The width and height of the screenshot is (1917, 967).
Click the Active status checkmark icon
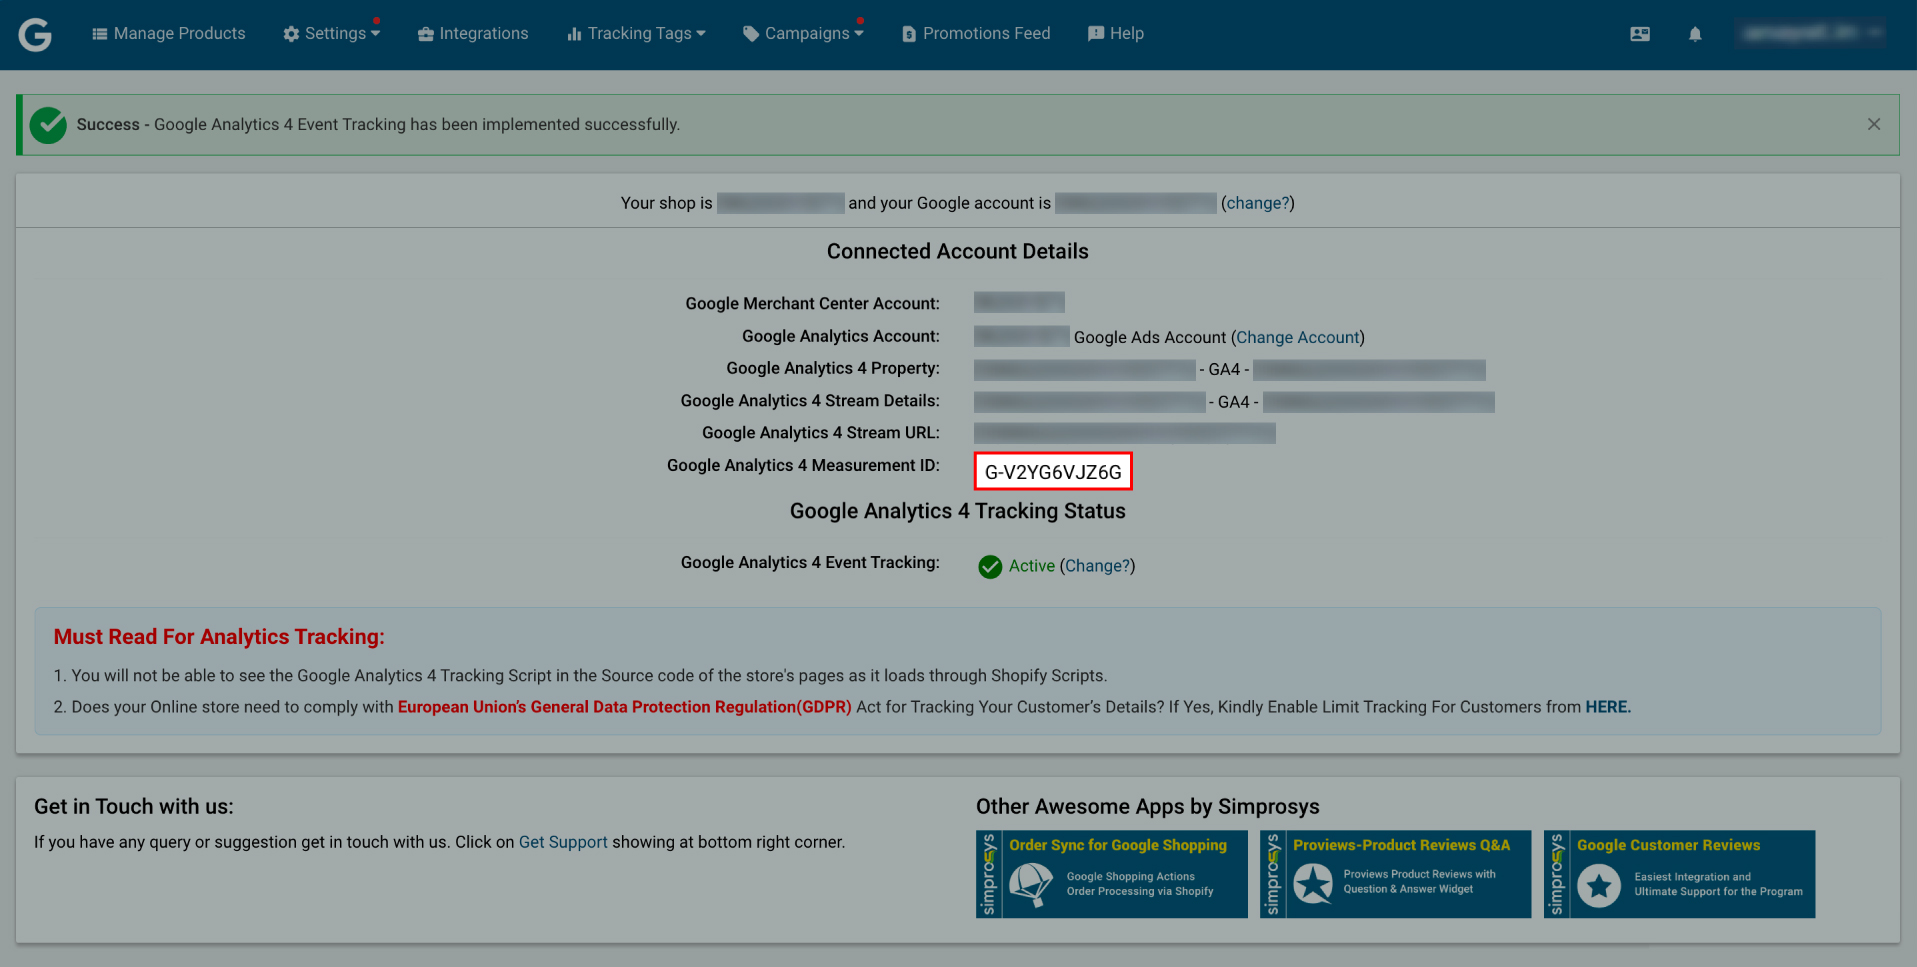(990, 567)
